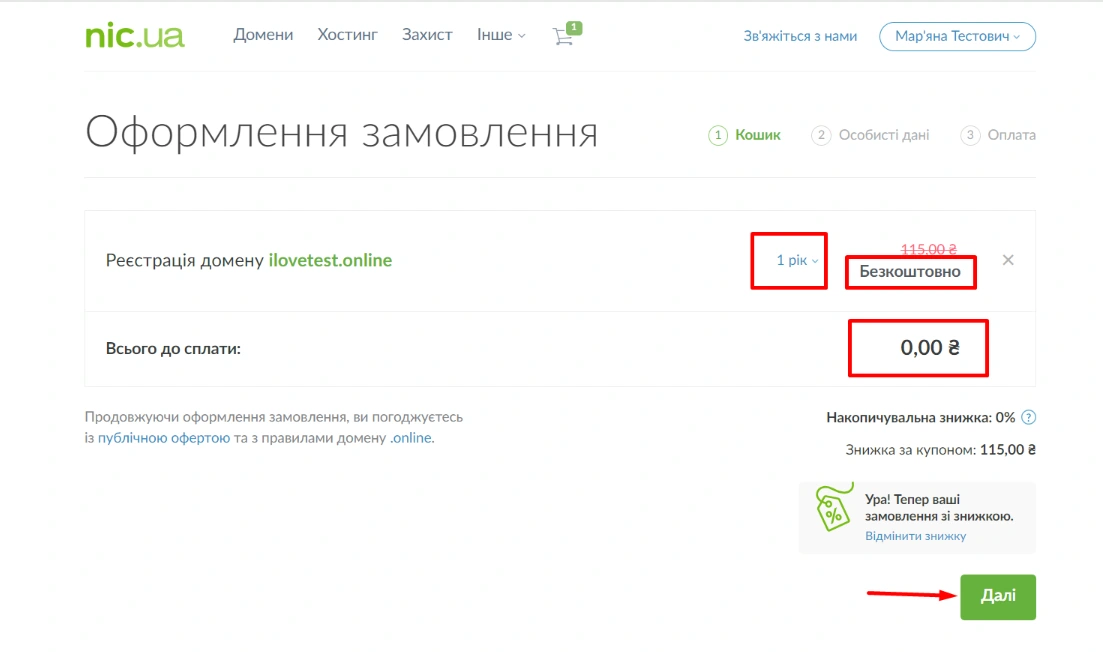Click the Зв'яжіться з нами link
The height and width of the screenshot is (652, 1103).
[800, 36]
